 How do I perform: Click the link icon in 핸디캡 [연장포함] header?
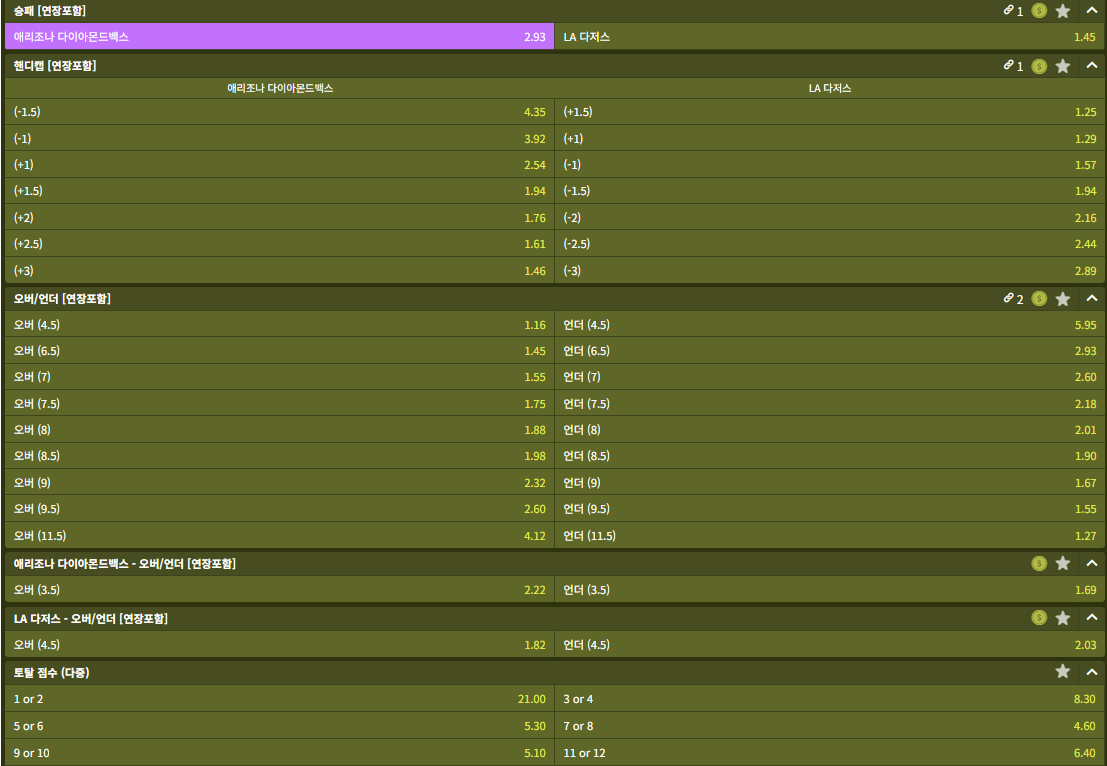(x=1009, y=65)
